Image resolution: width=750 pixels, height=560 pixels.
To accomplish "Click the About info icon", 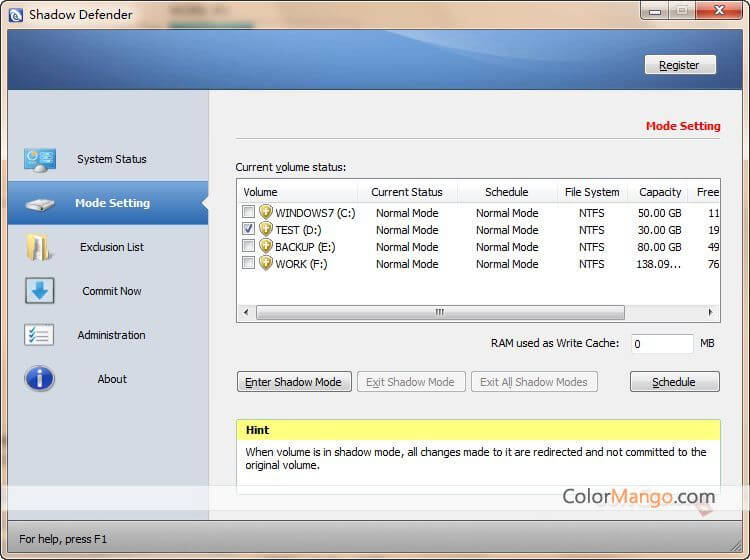I will pyautogui.click(x=40, y=379).
